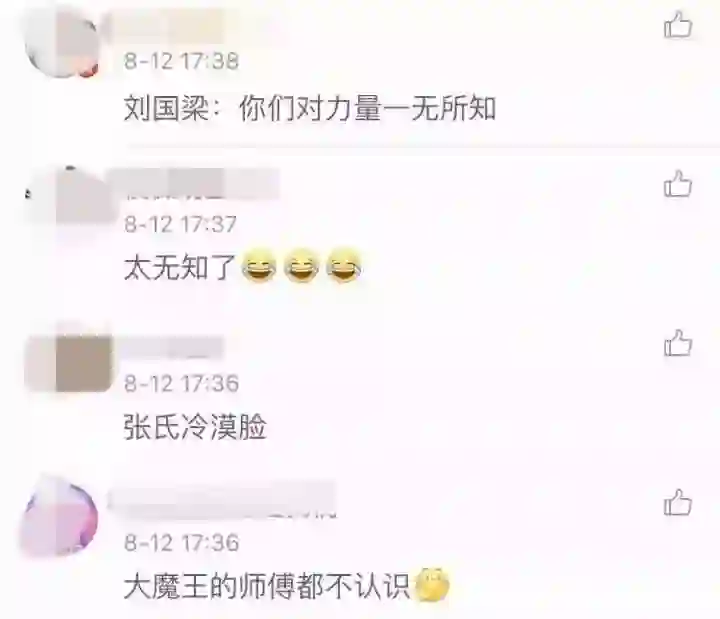Image resolution: width=720 pixels, height=619 pixels.
Task: Select the 太无知了 comment text
Action: (180, 268)
